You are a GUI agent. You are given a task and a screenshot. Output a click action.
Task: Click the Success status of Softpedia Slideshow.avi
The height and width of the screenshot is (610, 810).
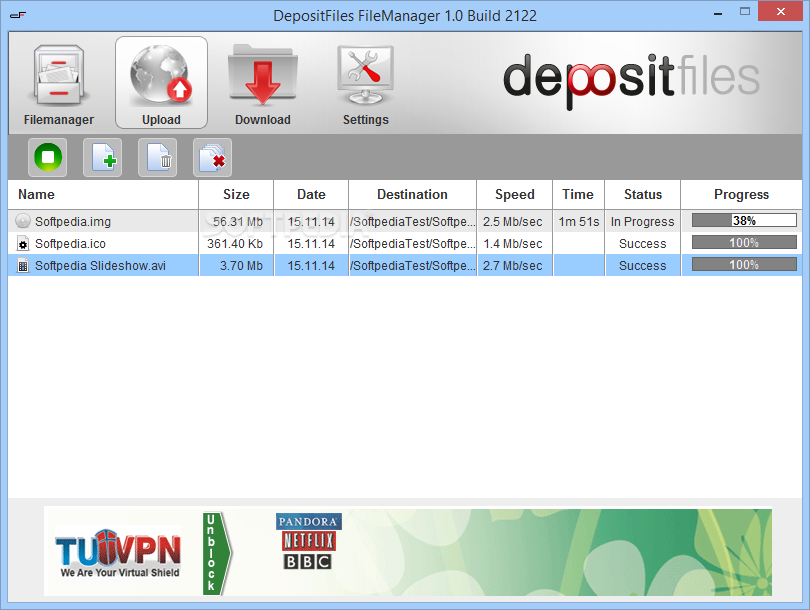(643, 266)
